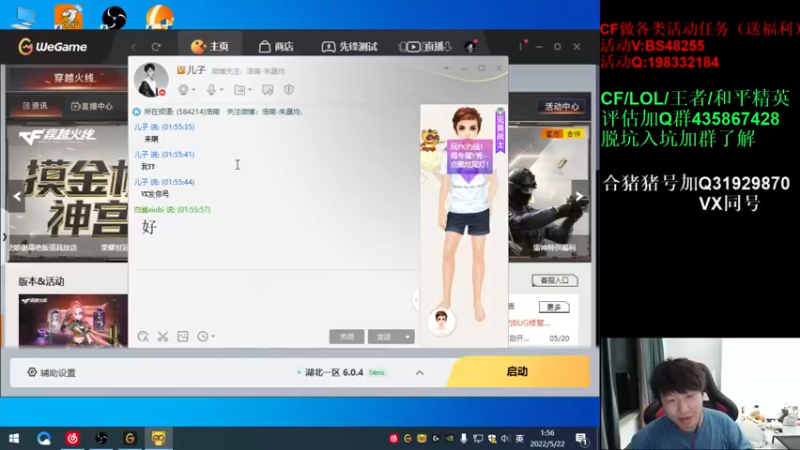Click the scissors screenshot icon
Screen dimensions: 800x450
163,337
